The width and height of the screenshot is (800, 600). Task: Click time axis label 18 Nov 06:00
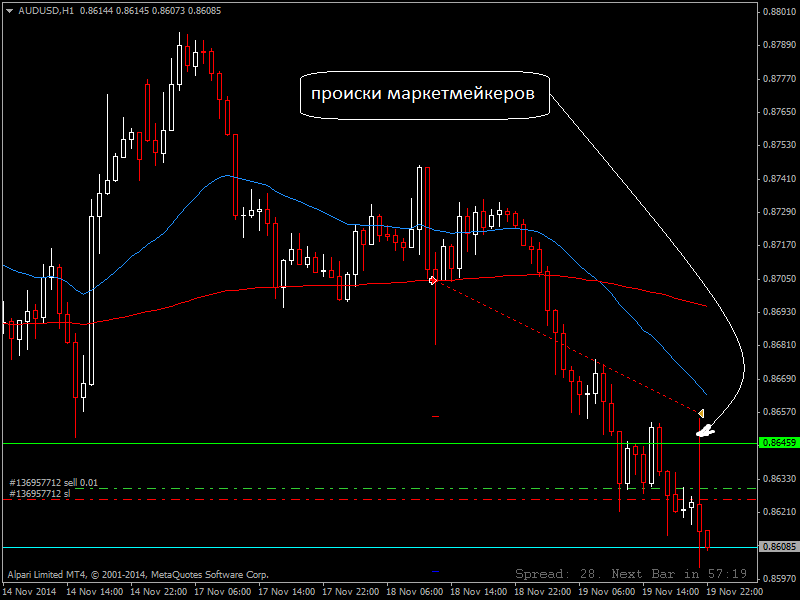point(414,592)
